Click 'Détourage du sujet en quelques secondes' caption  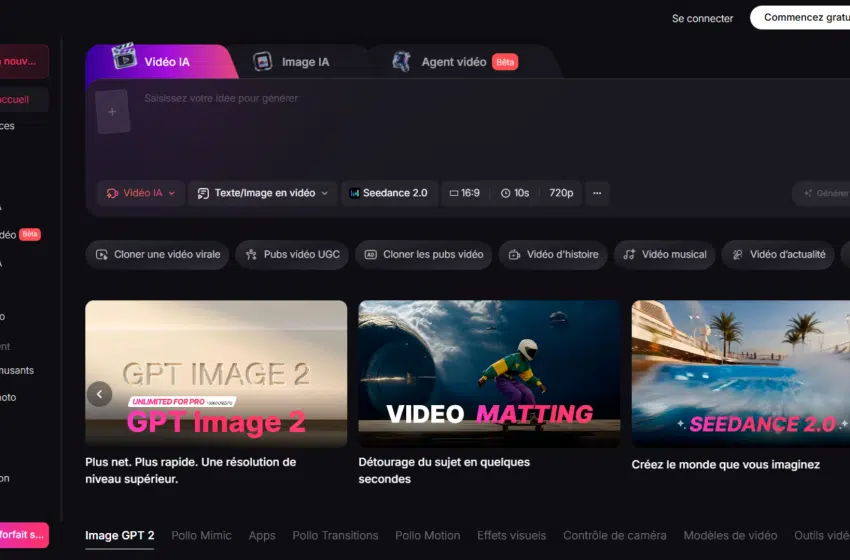(x=444, y=471)
